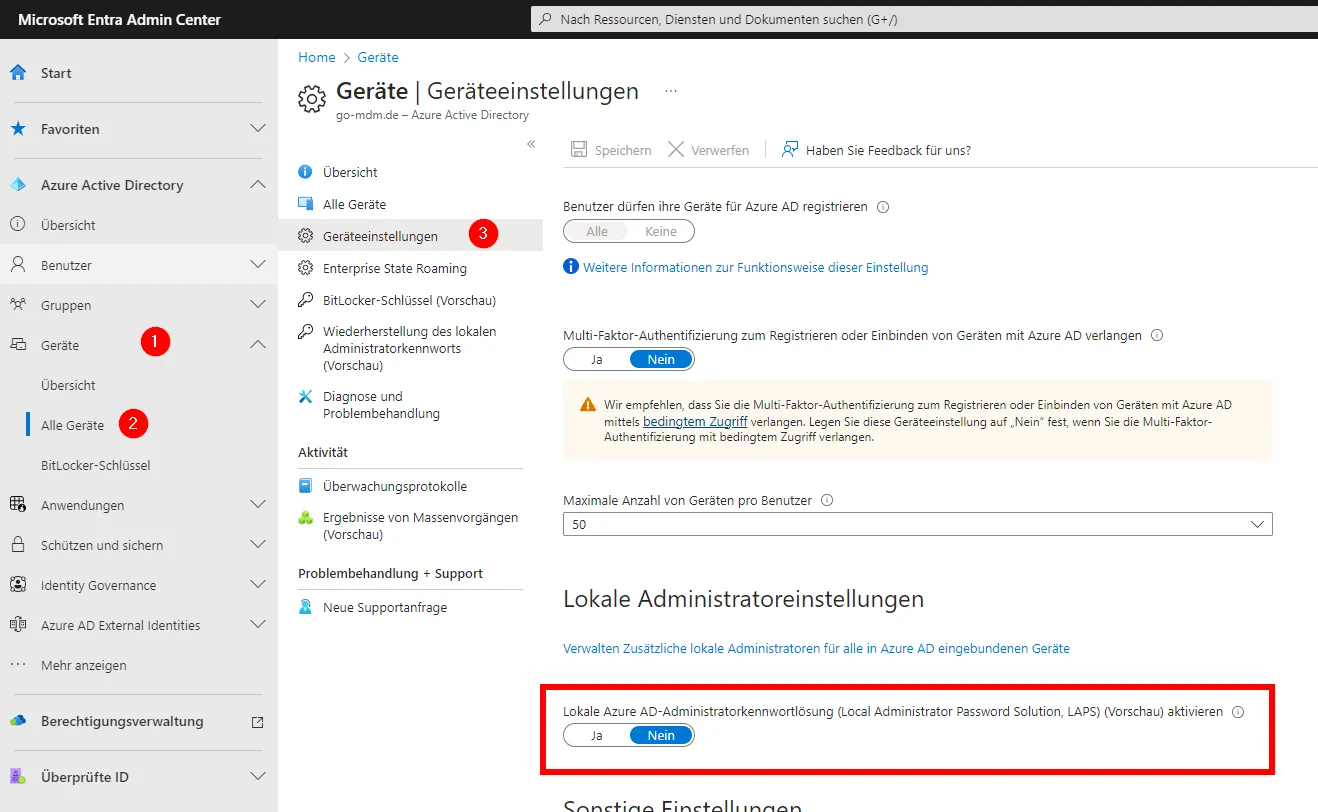Click the Verwerfen X icon
This screenshot has width=1318, height=812.
coord(676,150)
